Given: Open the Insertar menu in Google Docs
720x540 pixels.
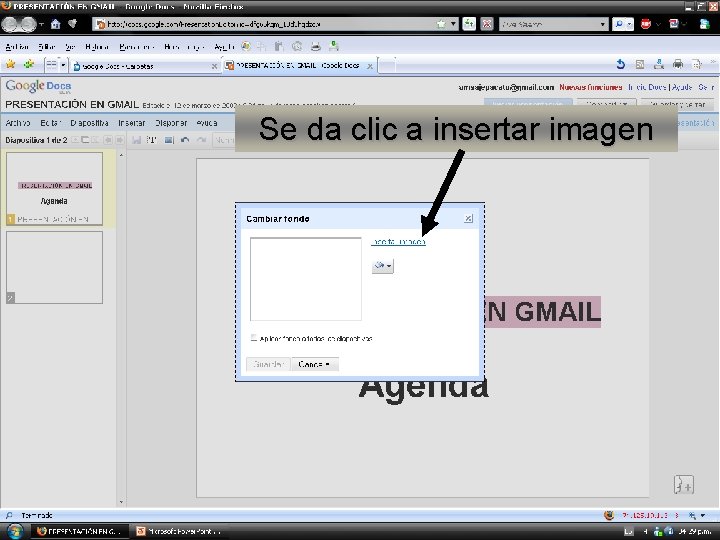Looking at the screenshot, I should [131, 123].
